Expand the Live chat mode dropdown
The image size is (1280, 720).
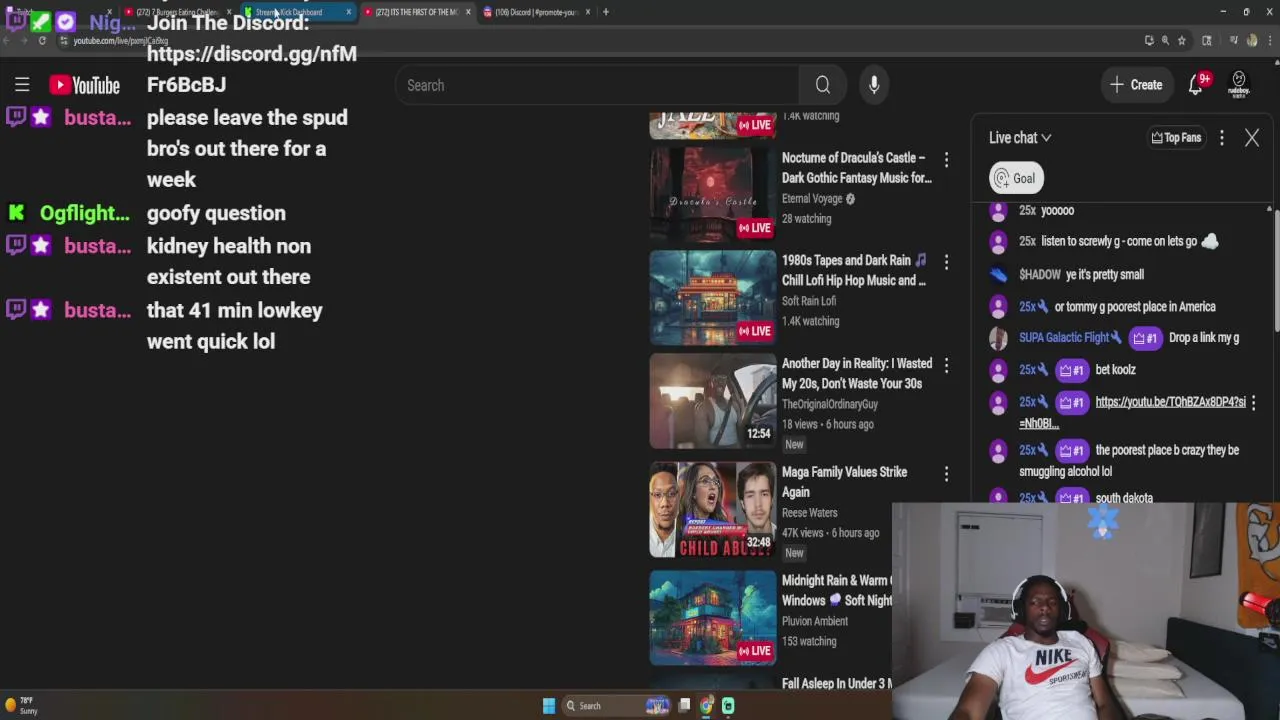tap(1020, 138)
